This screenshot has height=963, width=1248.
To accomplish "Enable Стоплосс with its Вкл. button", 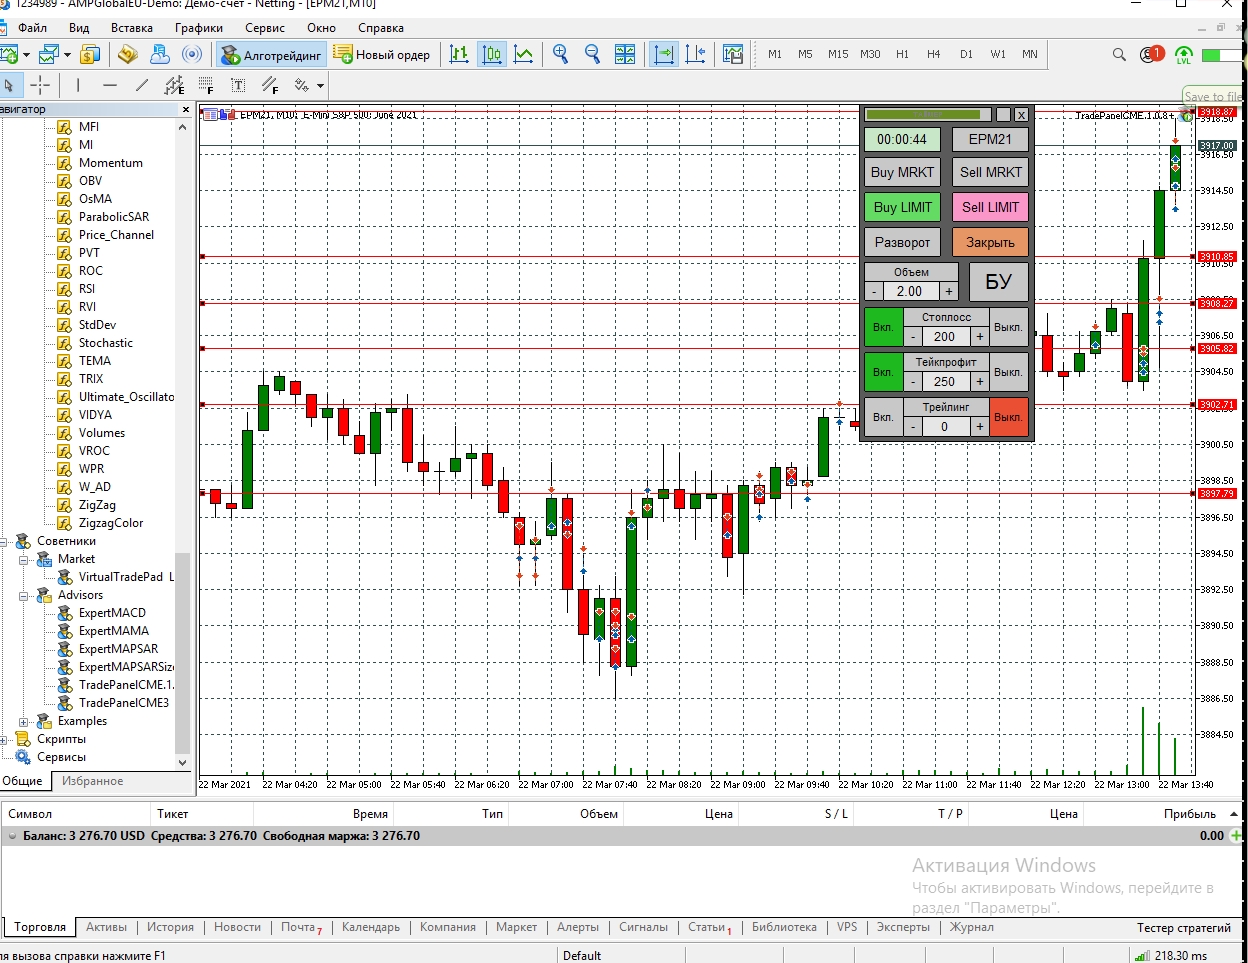I will [x=883, y=327].
